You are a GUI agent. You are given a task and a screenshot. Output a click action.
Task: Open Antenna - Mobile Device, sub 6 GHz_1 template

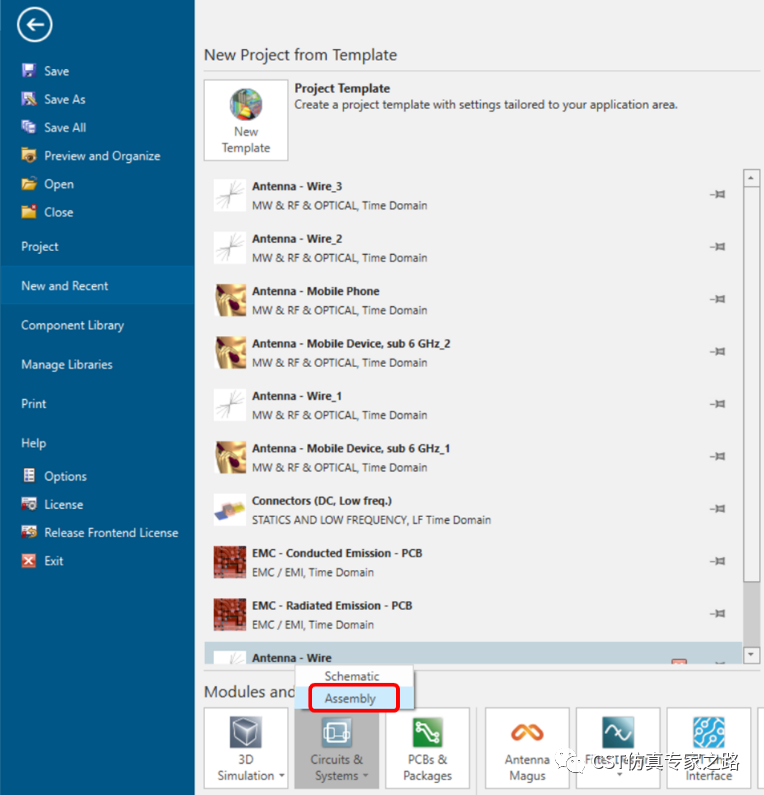[473, 457]
